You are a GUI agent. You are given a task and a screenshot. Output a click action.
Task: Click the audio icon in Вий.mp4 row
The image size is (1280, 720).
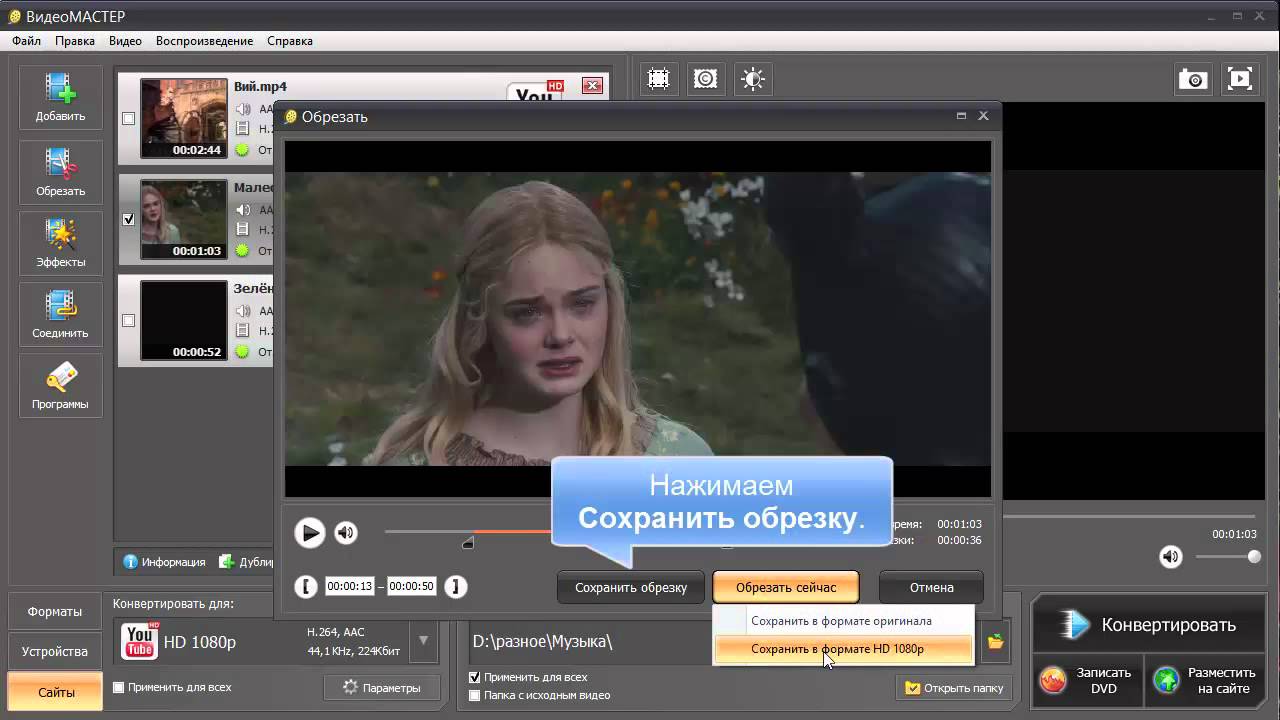pyautogui.click(x=242, y=108)
